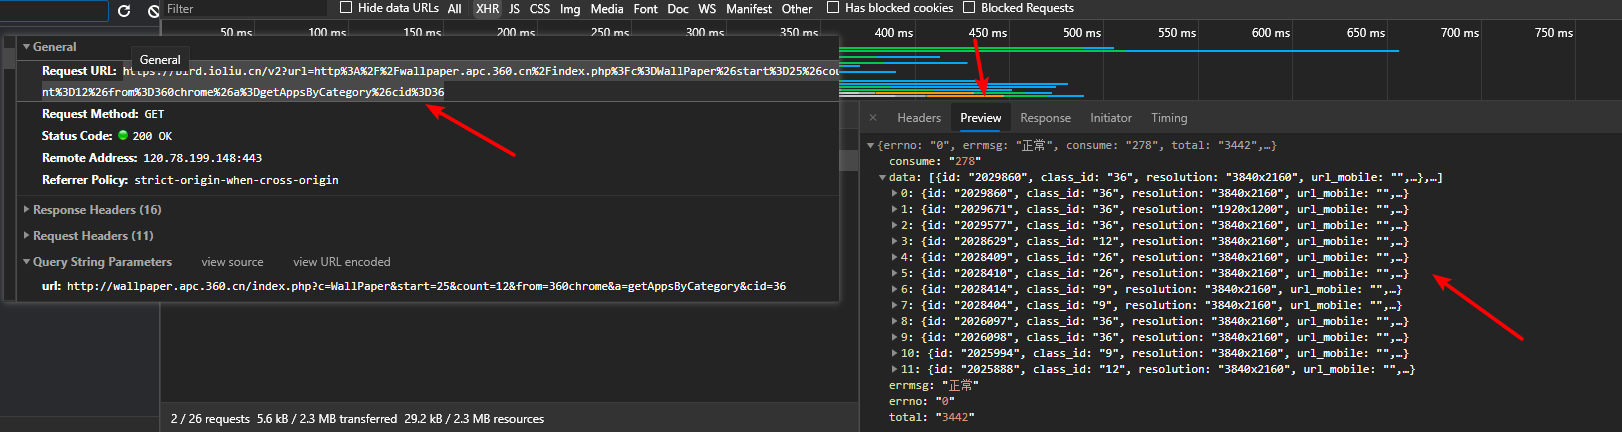This screenshot has width=1622, height=432.
Task: Expand data item 4 with id 2028409
Action: [895, 258]
